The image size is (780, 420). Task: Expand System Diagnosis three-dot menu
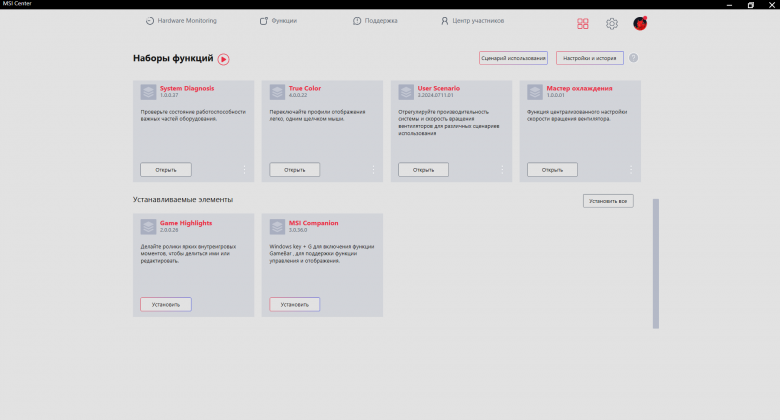pos(244,170)
